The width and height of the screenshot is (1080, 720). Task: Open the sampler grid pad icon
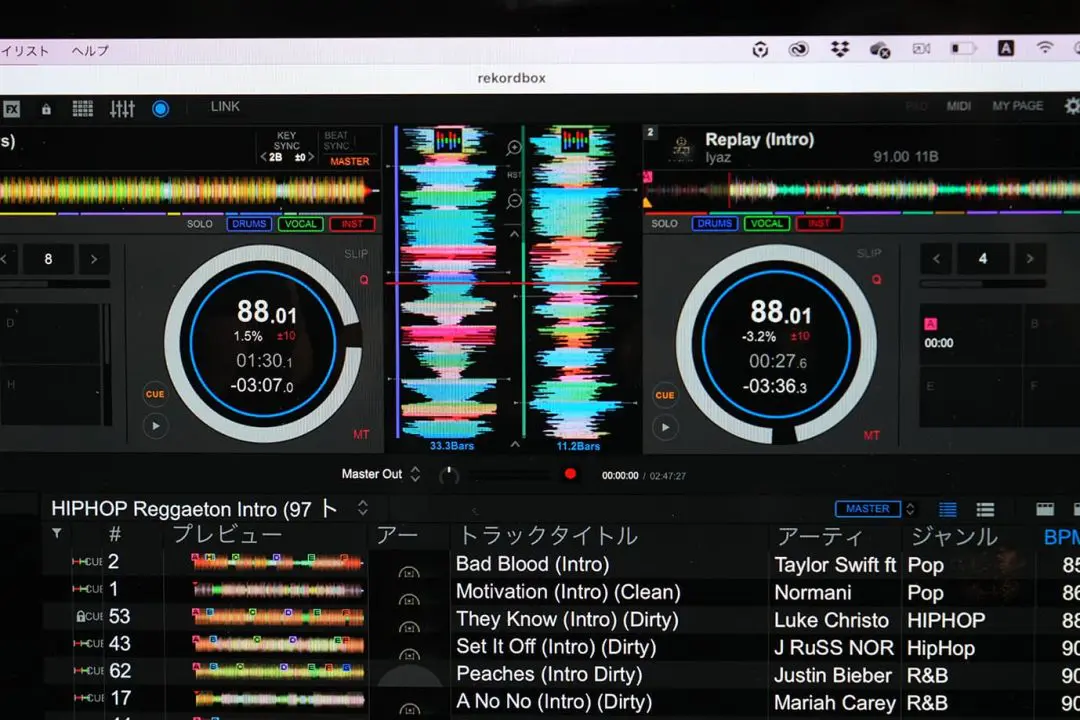83,108
